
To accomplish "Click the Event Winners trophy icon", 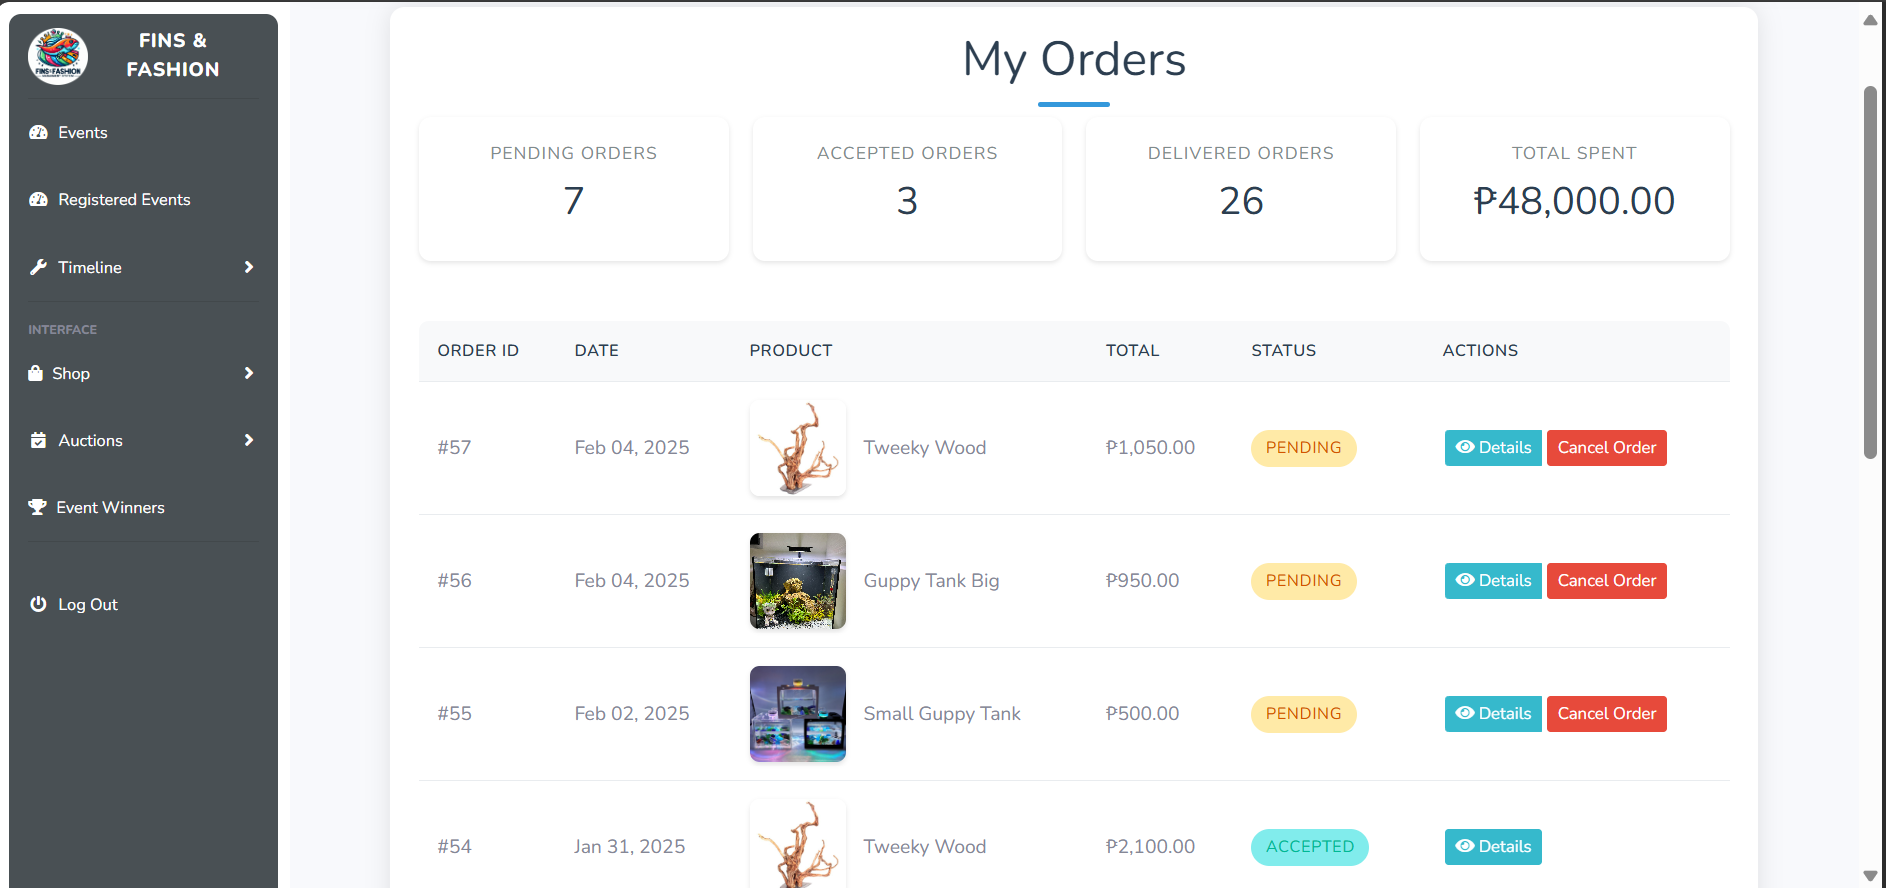I will coord(37,507).
